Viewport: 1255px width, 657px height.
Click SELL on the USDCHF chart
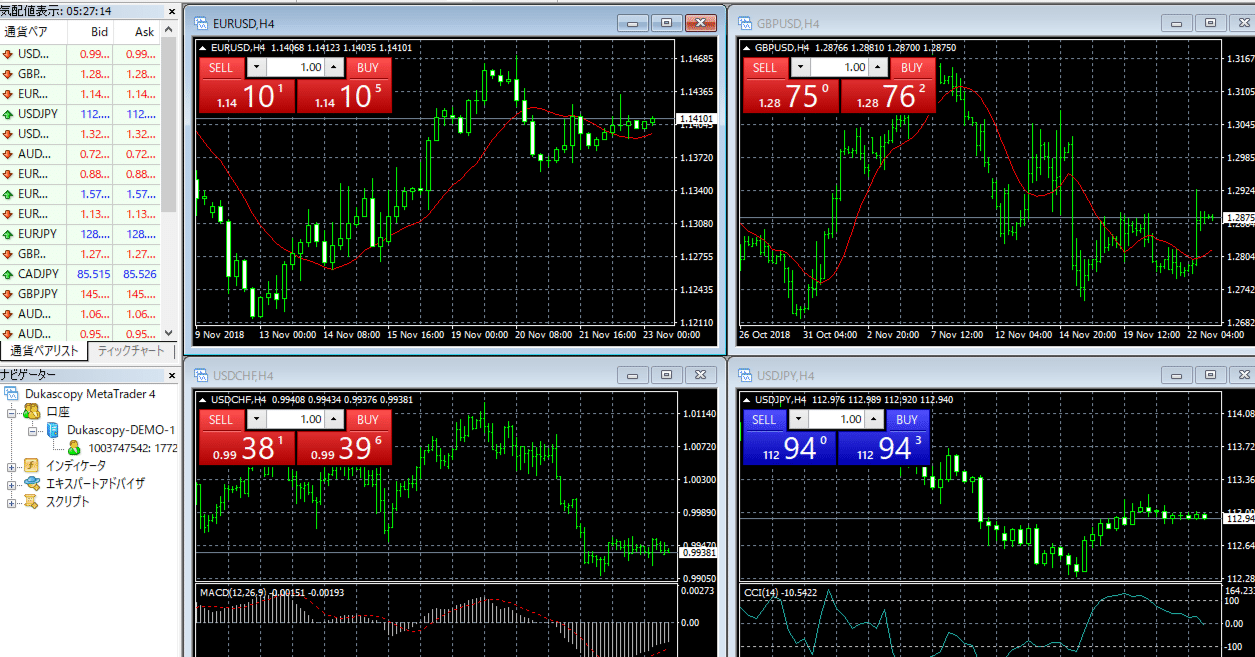tap(221, 420)
